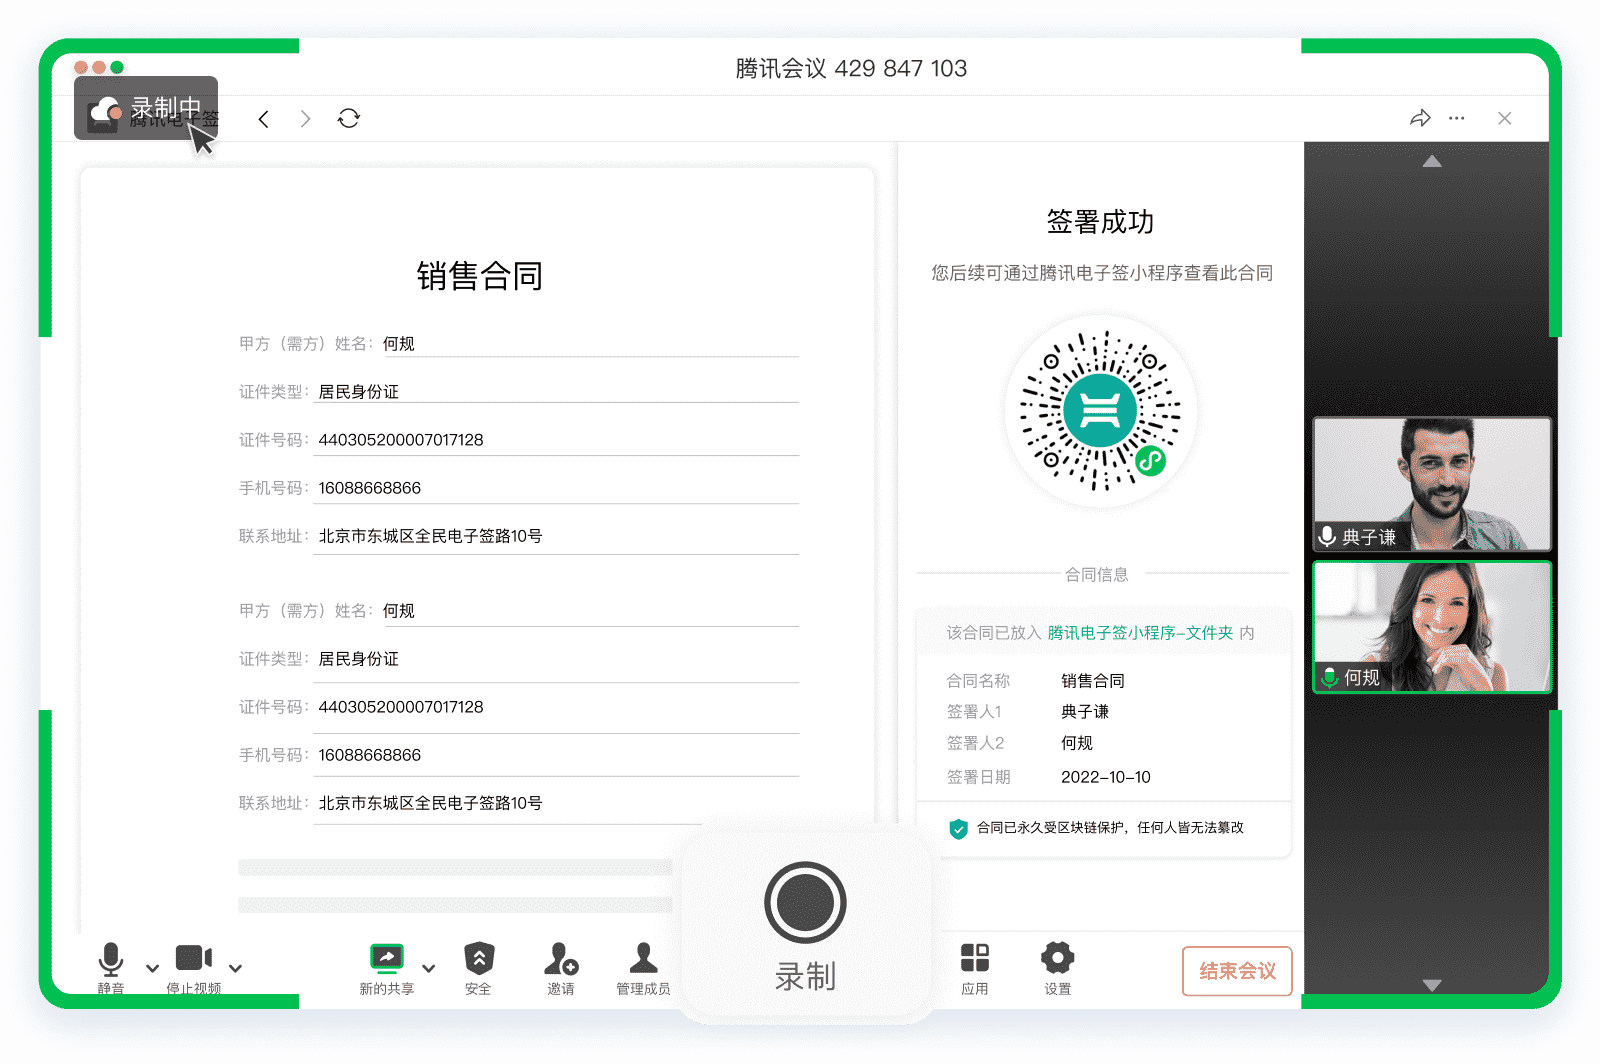Stop video with the camera icon
Image resolution: width=1600 pixels, height=1064 pixels.
[194, 967]
